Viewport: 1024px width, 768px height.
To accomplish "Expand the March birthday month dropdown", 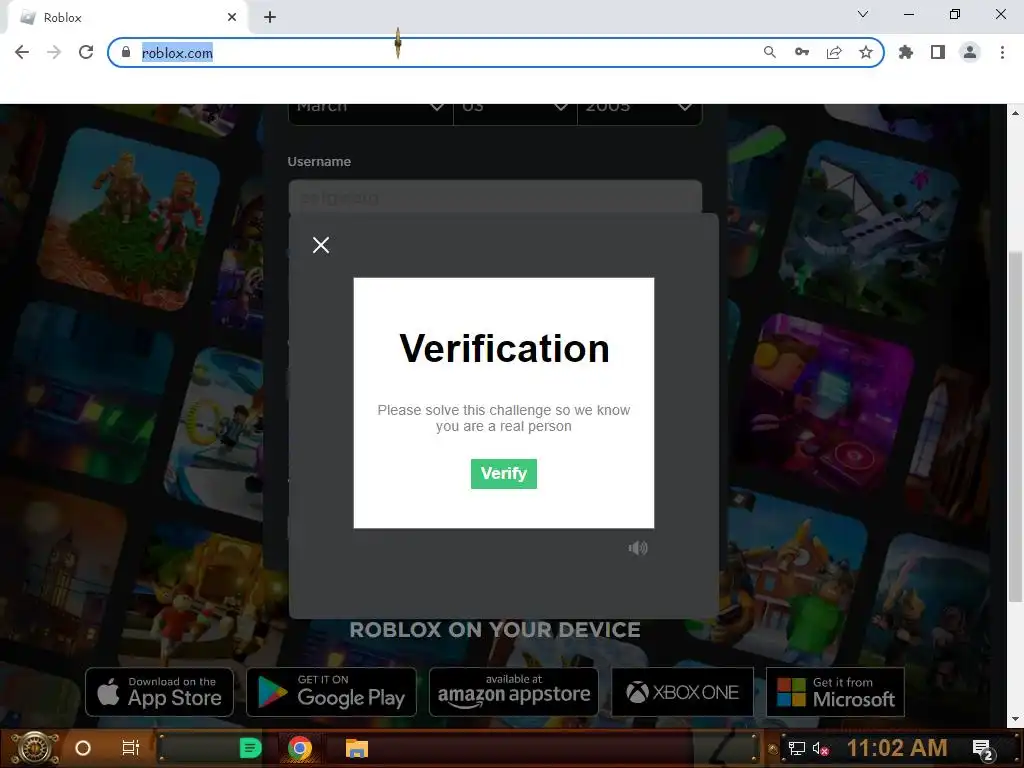I will coord(370,112).
